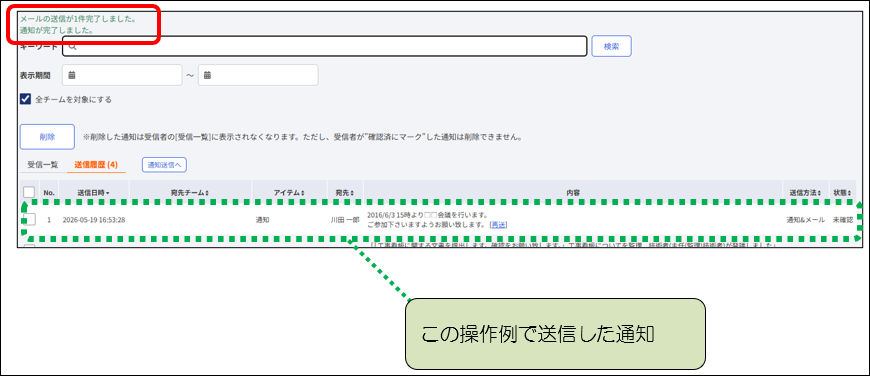Focus the キーワード search input field
The image size is (870, 376).
point(325,47)
